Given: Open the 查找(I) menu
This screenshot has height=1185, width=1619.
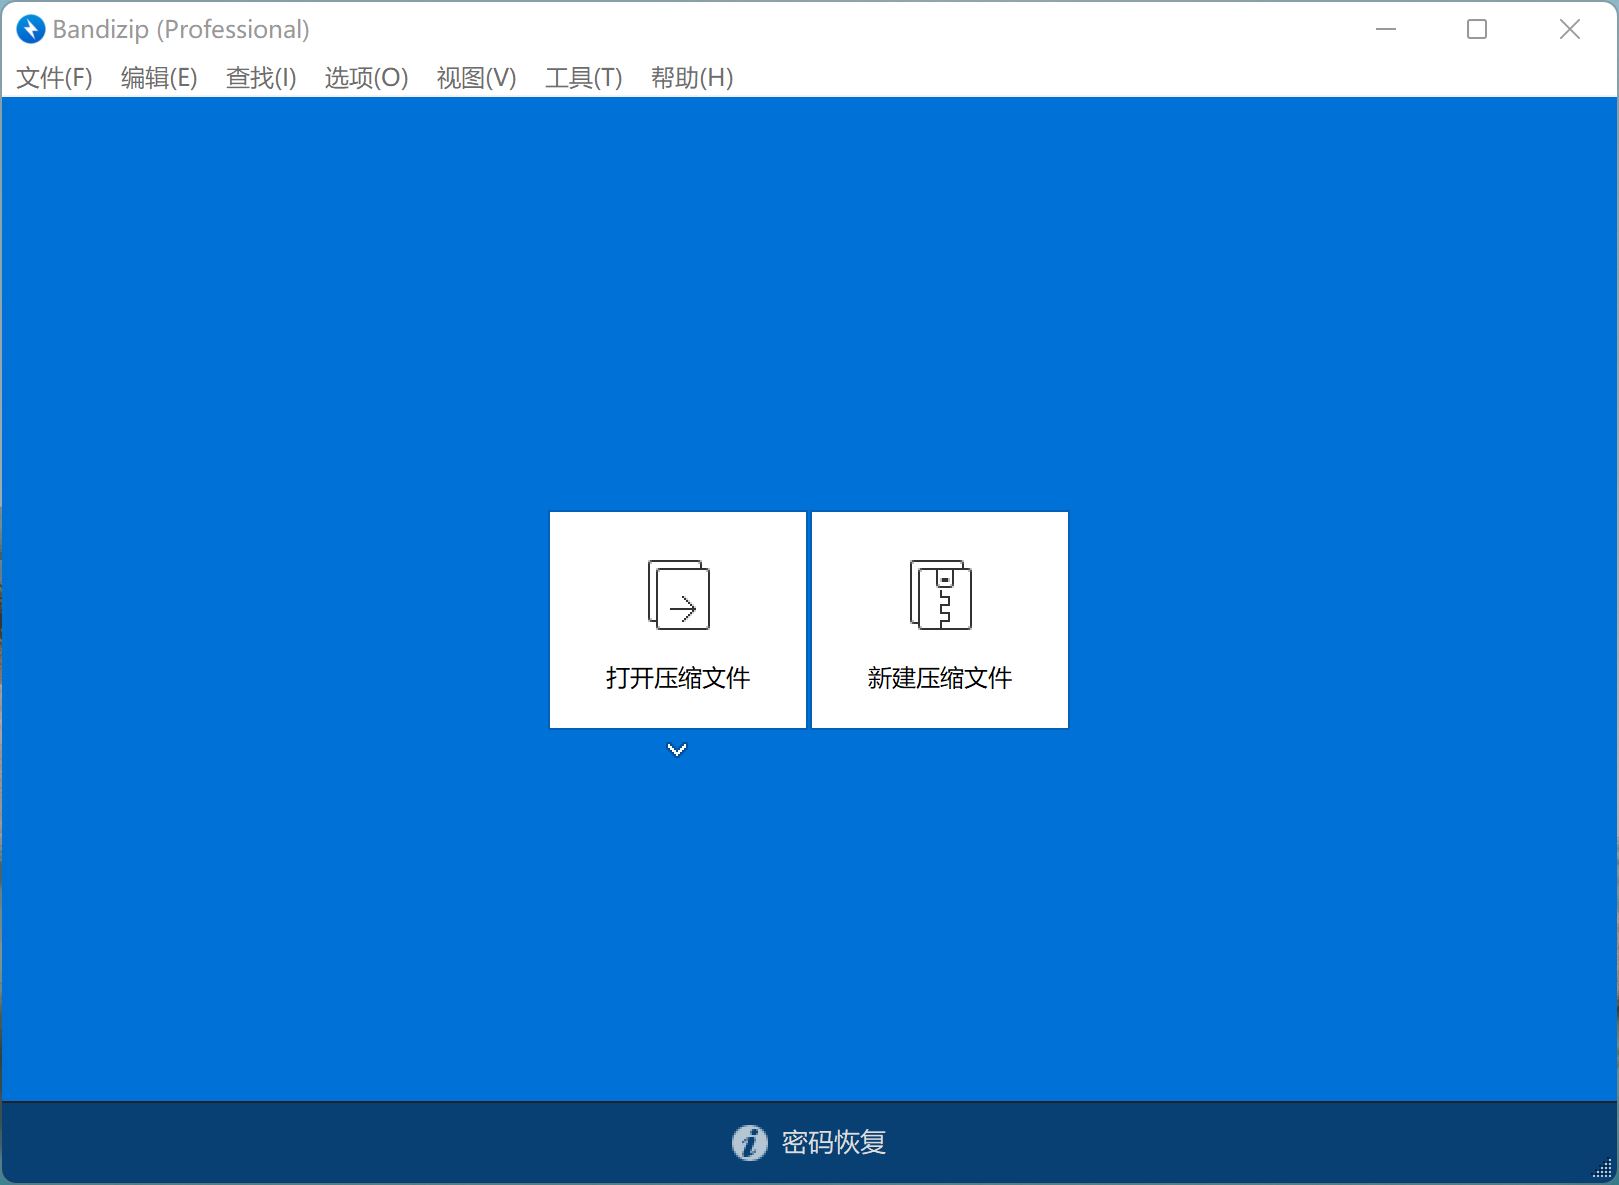Looking at the screenshot, I should [259, 77].
